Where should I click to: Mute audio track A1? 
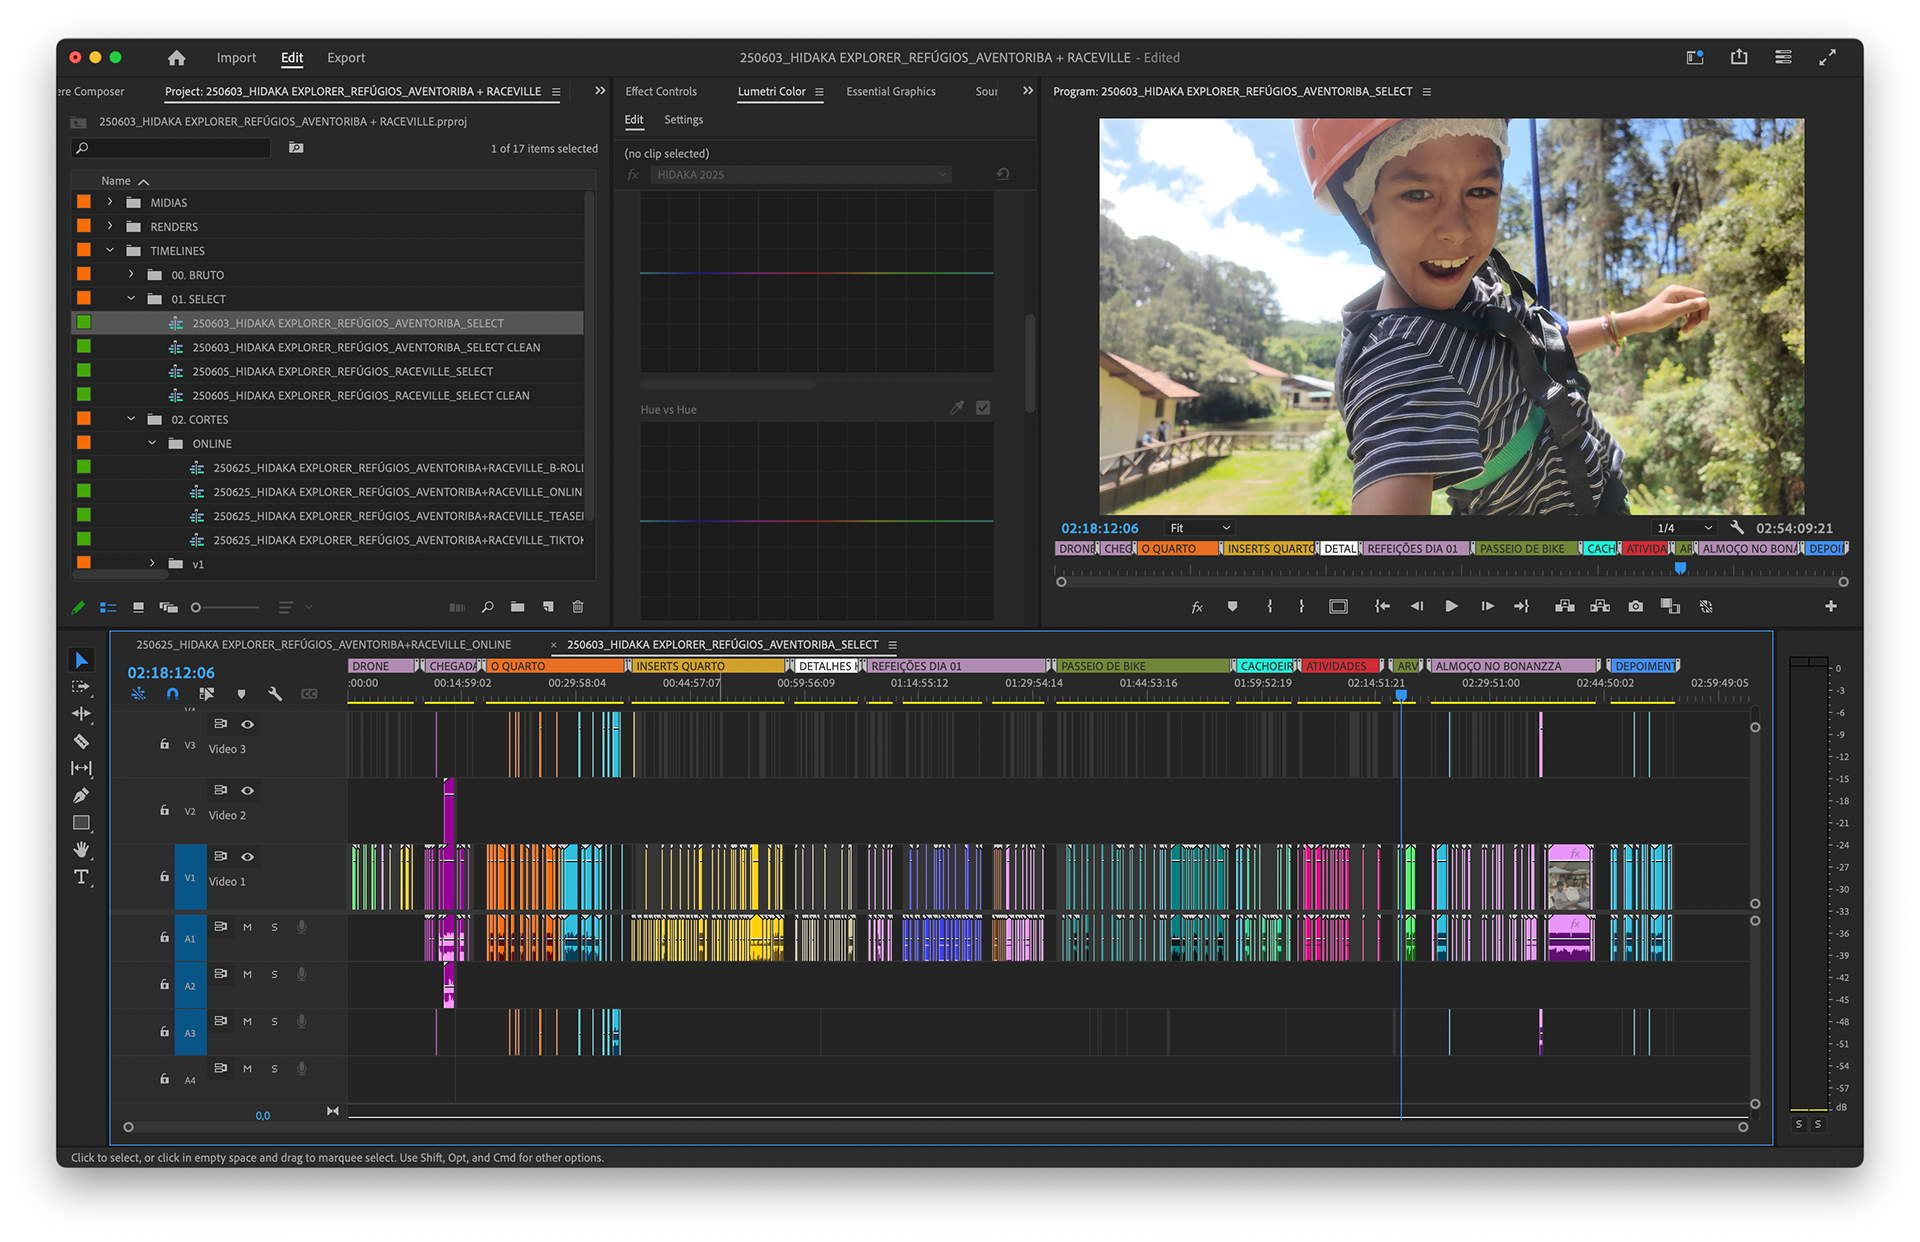click(247, 927)
